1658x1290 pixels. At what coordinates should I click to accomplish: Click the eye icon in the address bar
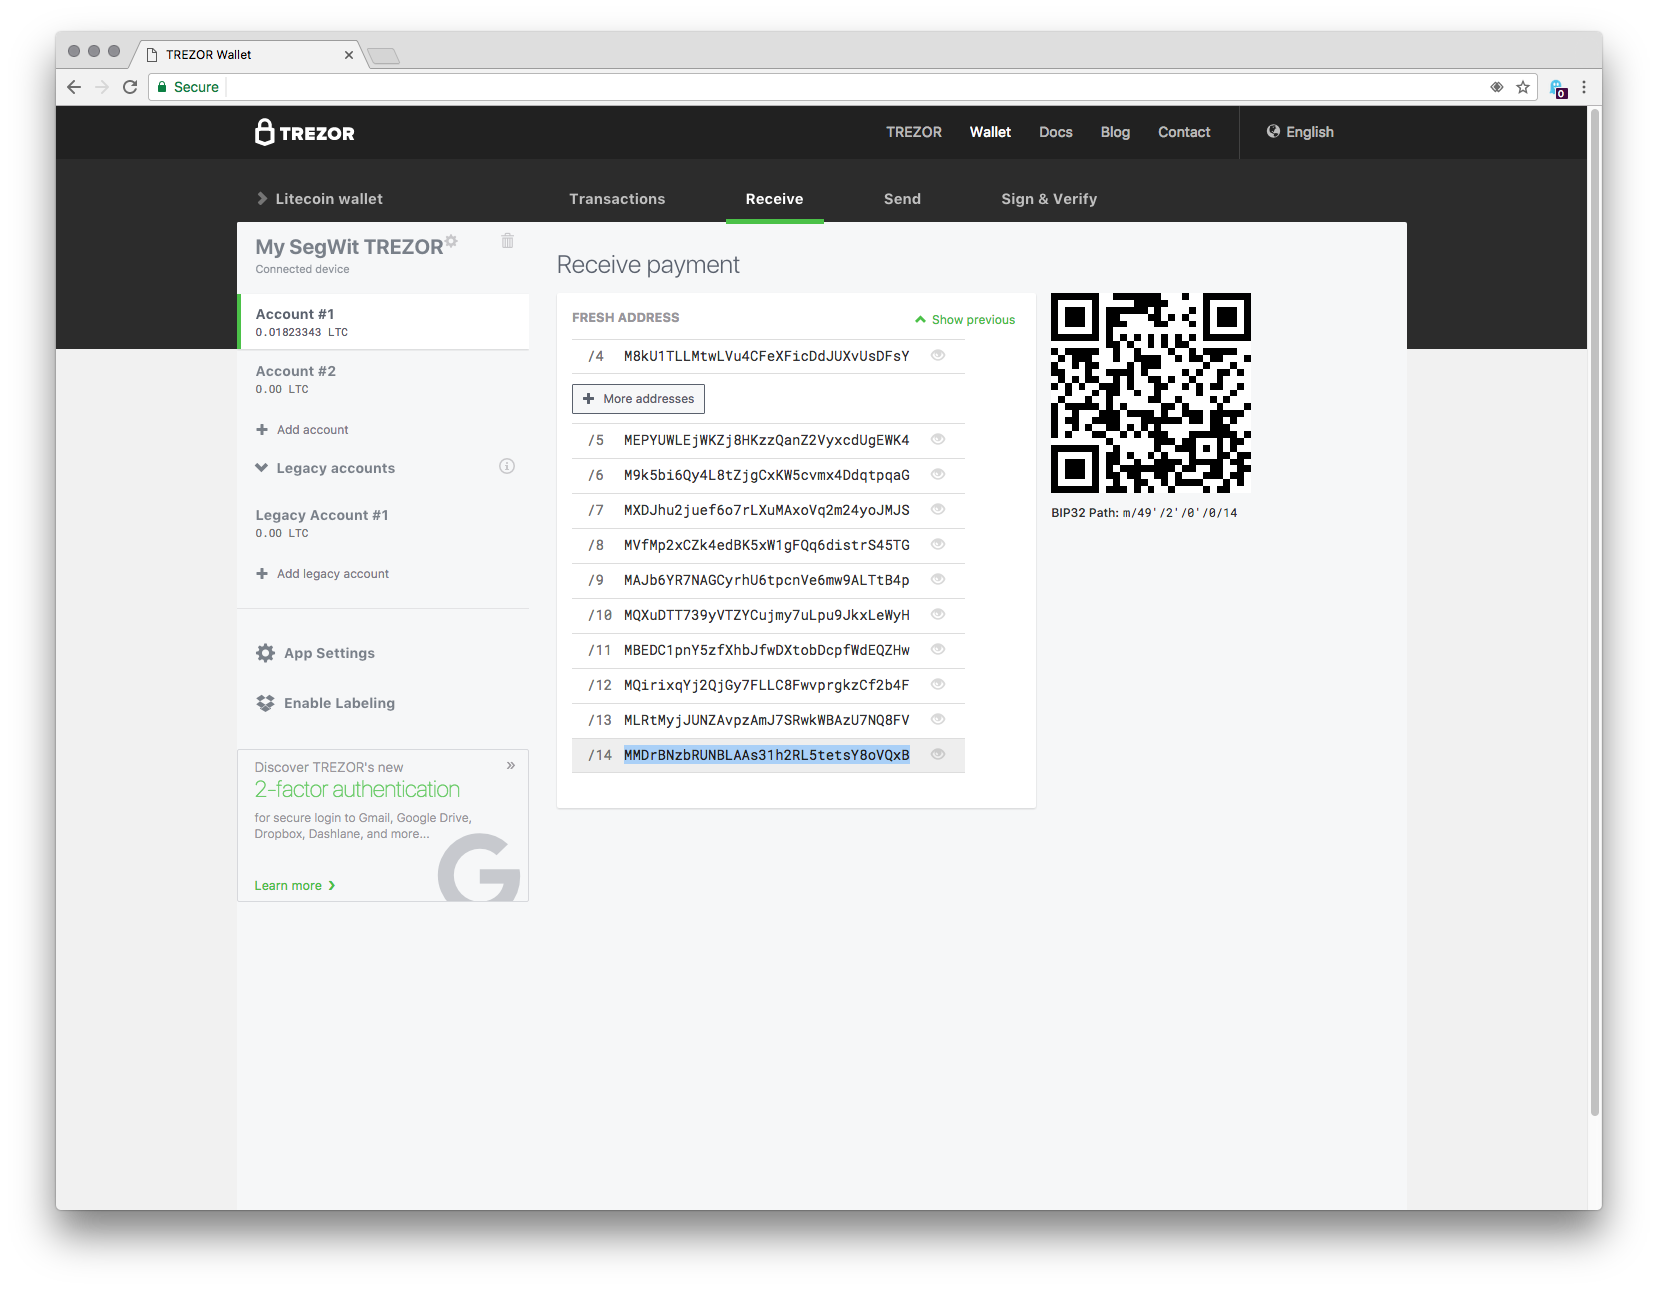coord(1497,87)
